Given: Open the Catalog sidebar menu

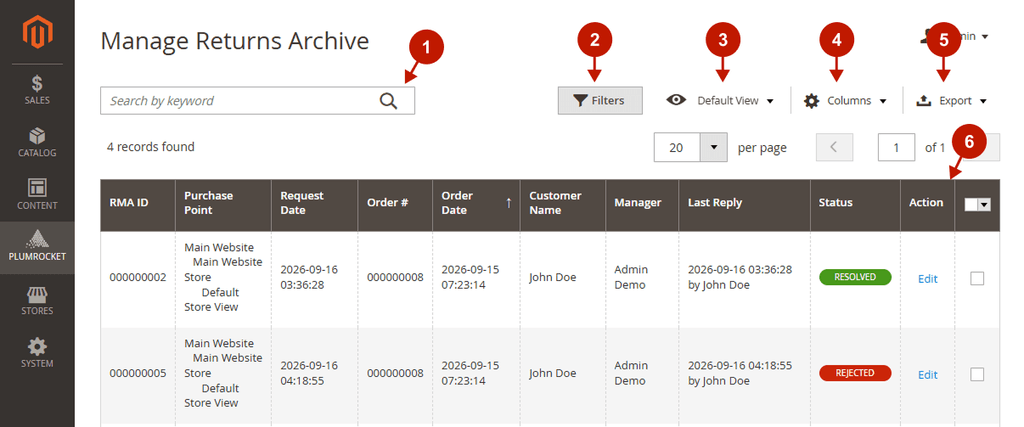Looking at the screenshot, I should tap(37, 142).
